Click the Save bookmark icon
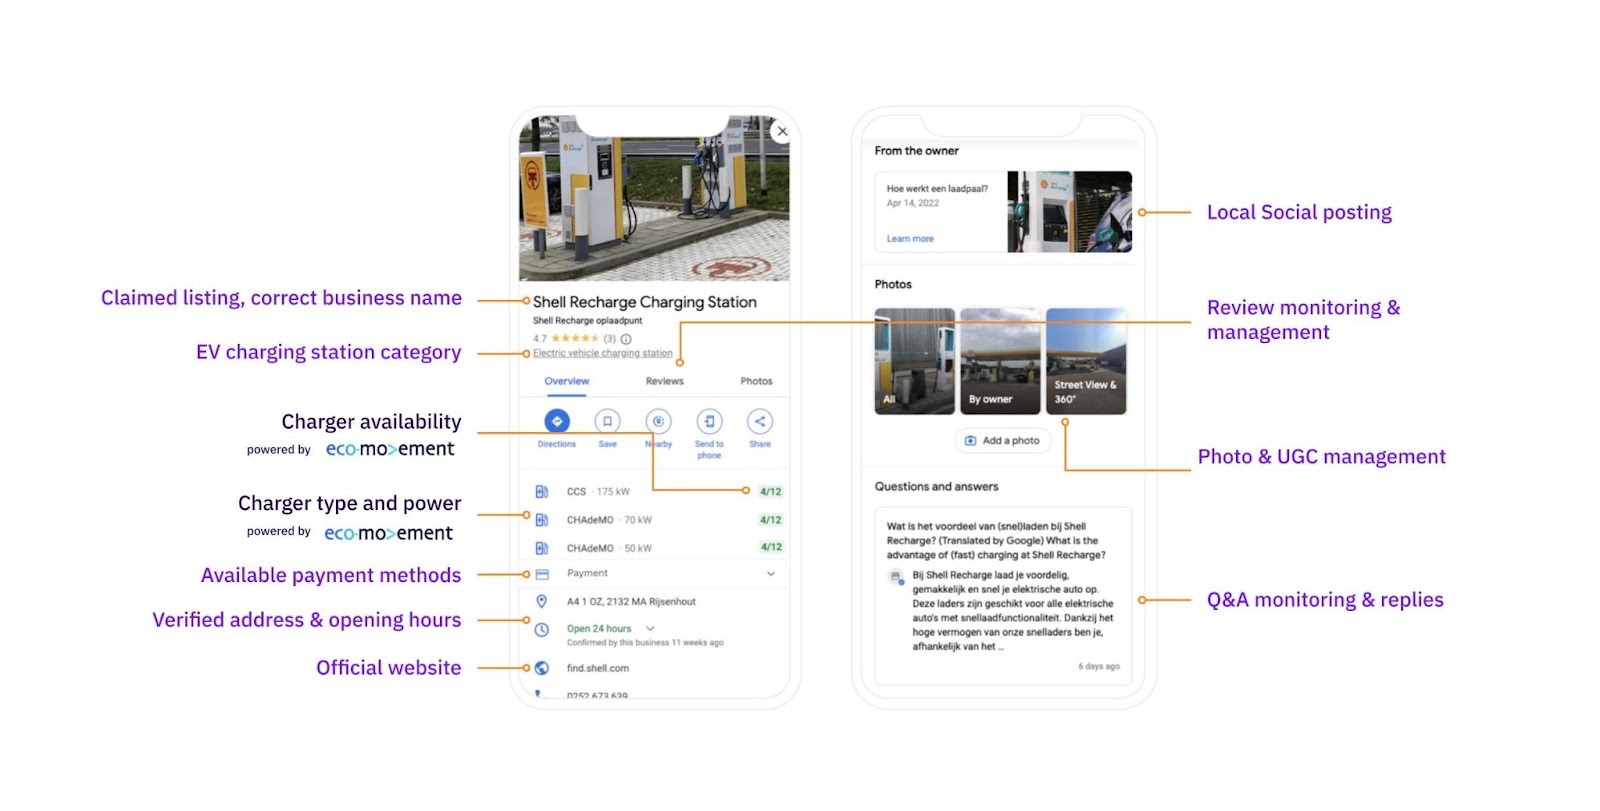The image size is (1600, 811). click(607, 422)
